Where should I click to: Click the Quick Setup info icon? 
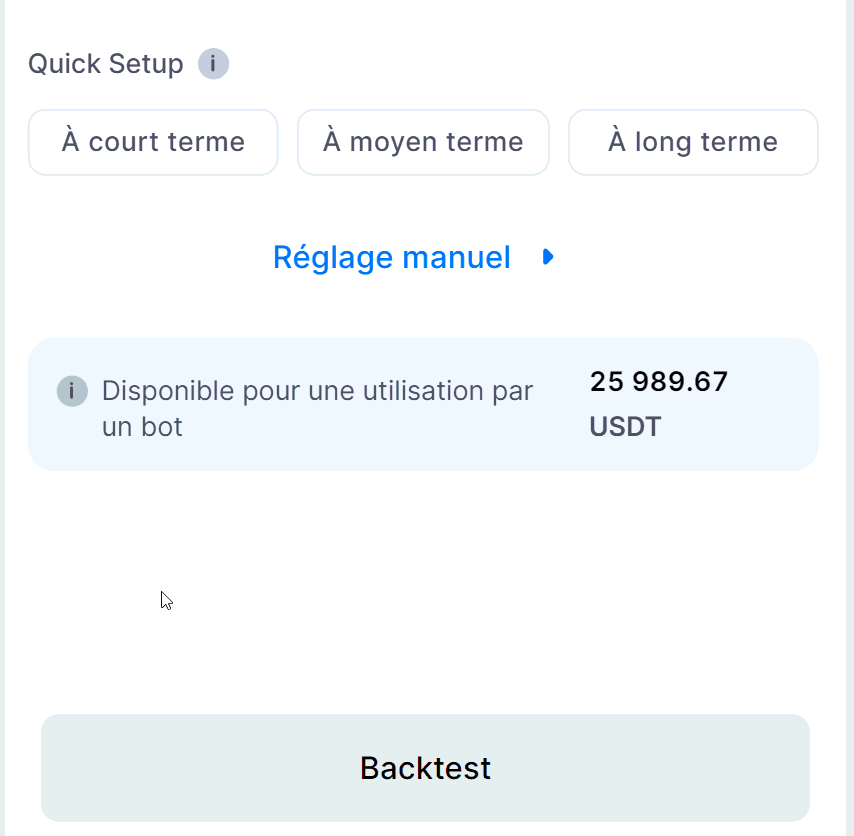point(213,64)
